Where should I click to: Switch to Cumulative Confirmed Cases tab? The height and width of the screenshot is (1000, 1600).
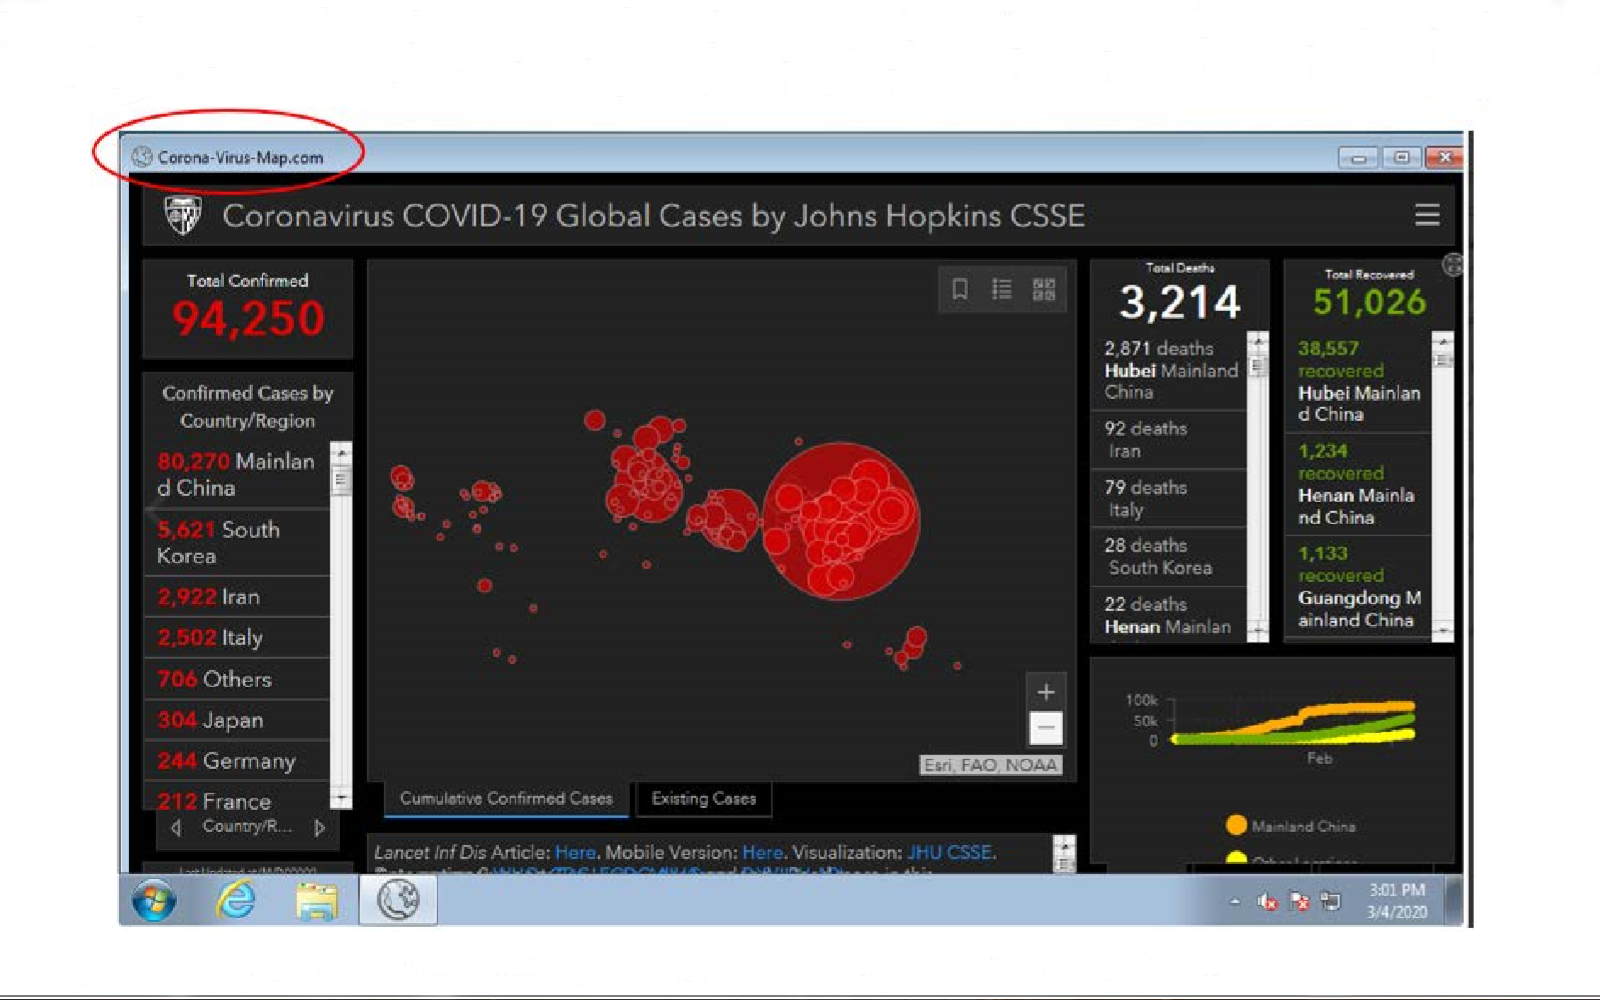[506, 799]
